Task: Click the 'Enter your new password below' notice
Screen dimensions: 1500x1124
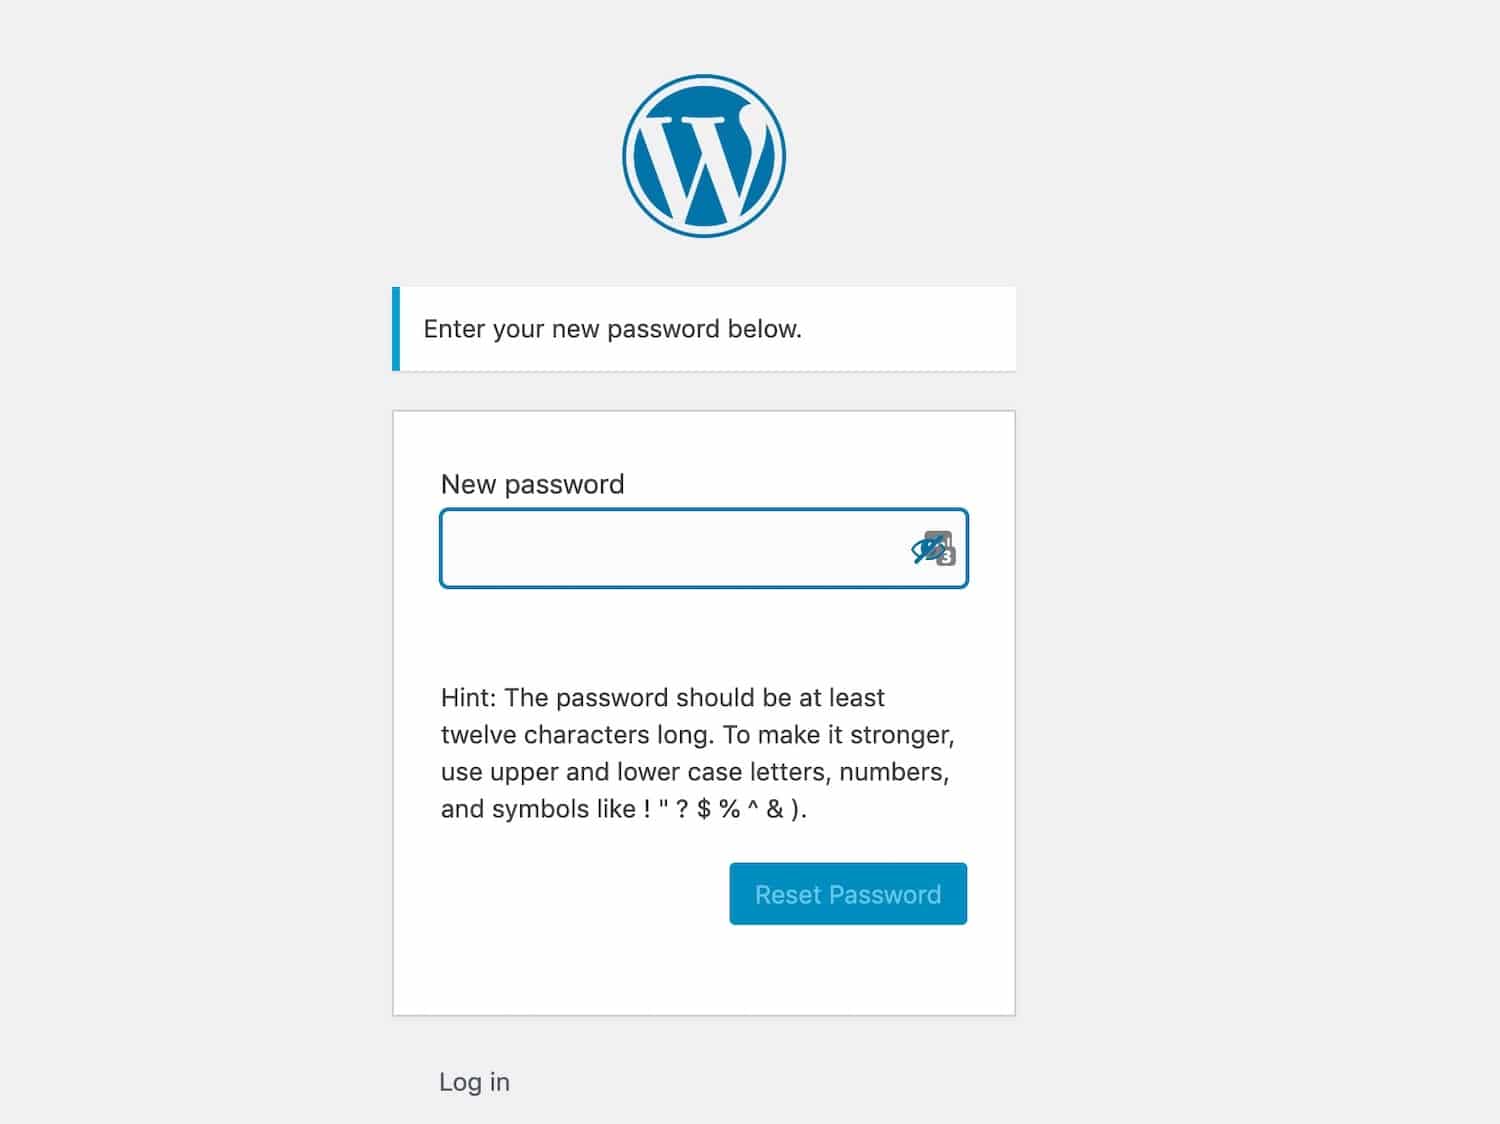Action: tap(613, 329)
